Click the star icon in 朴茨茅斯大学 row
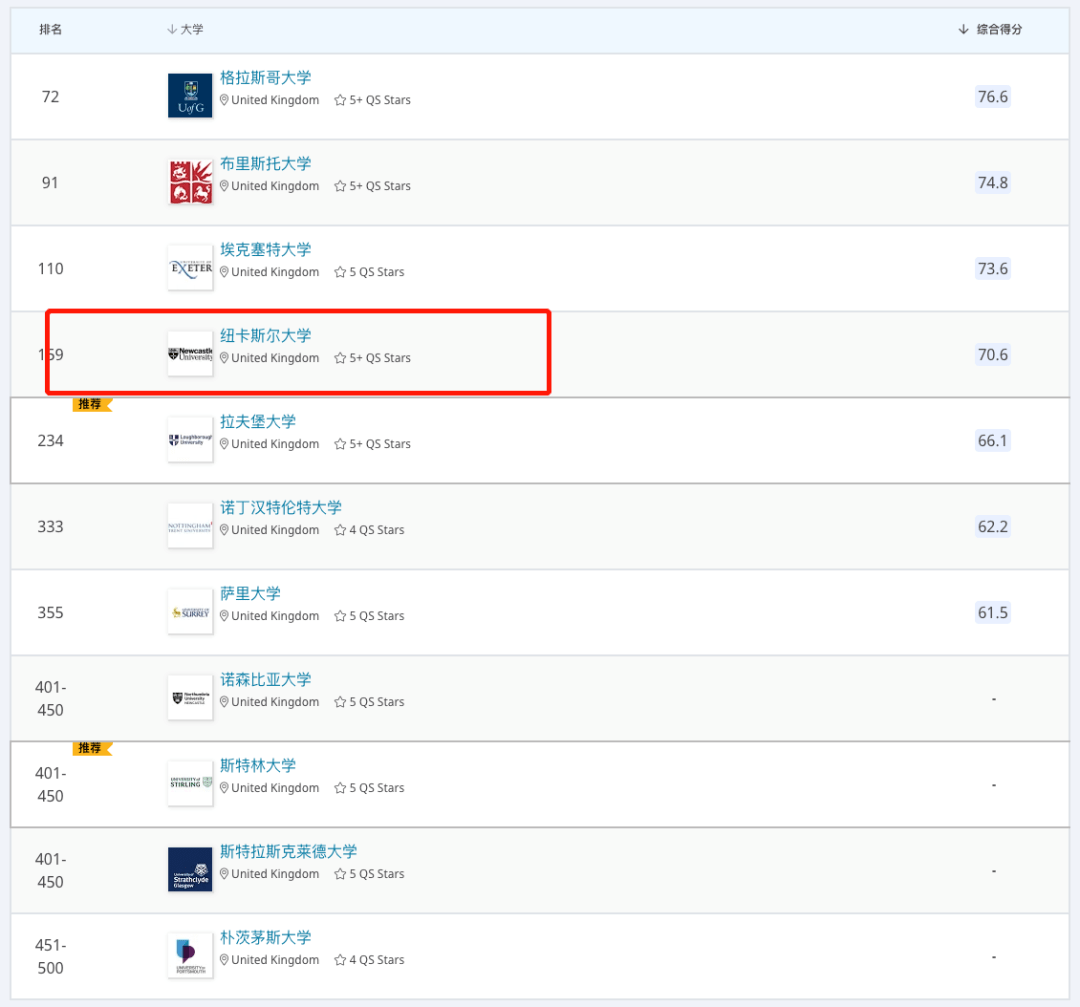The width and height of the screenshot is (1080, 1007). pyautogui.click(x=340, y=960)
